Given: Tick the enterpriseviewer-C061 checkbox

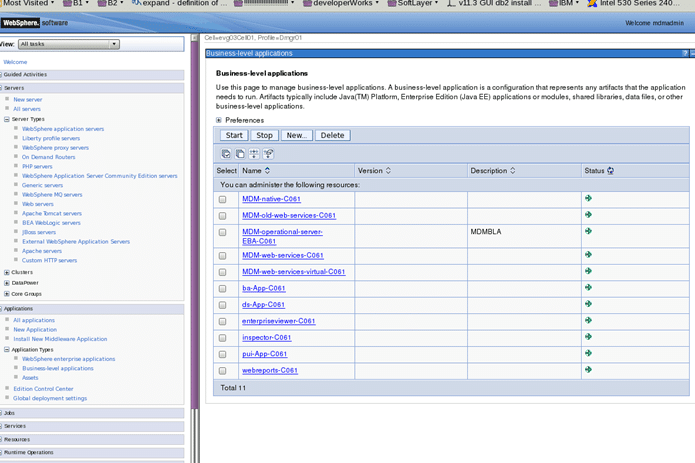Looking at the screenshot, I should click(x=223, y=321).
